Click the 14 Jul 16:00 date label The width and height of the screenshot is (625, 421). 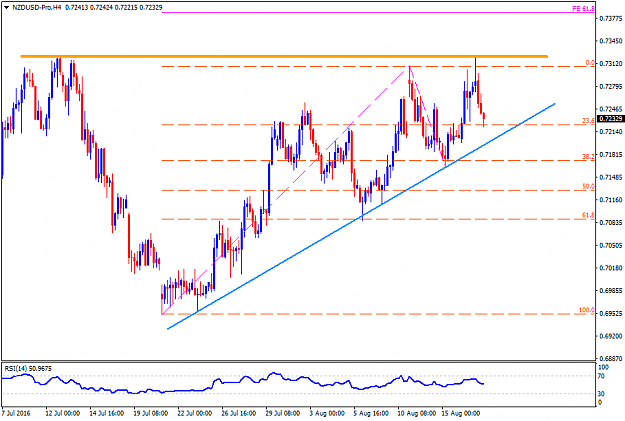[106, 413]
